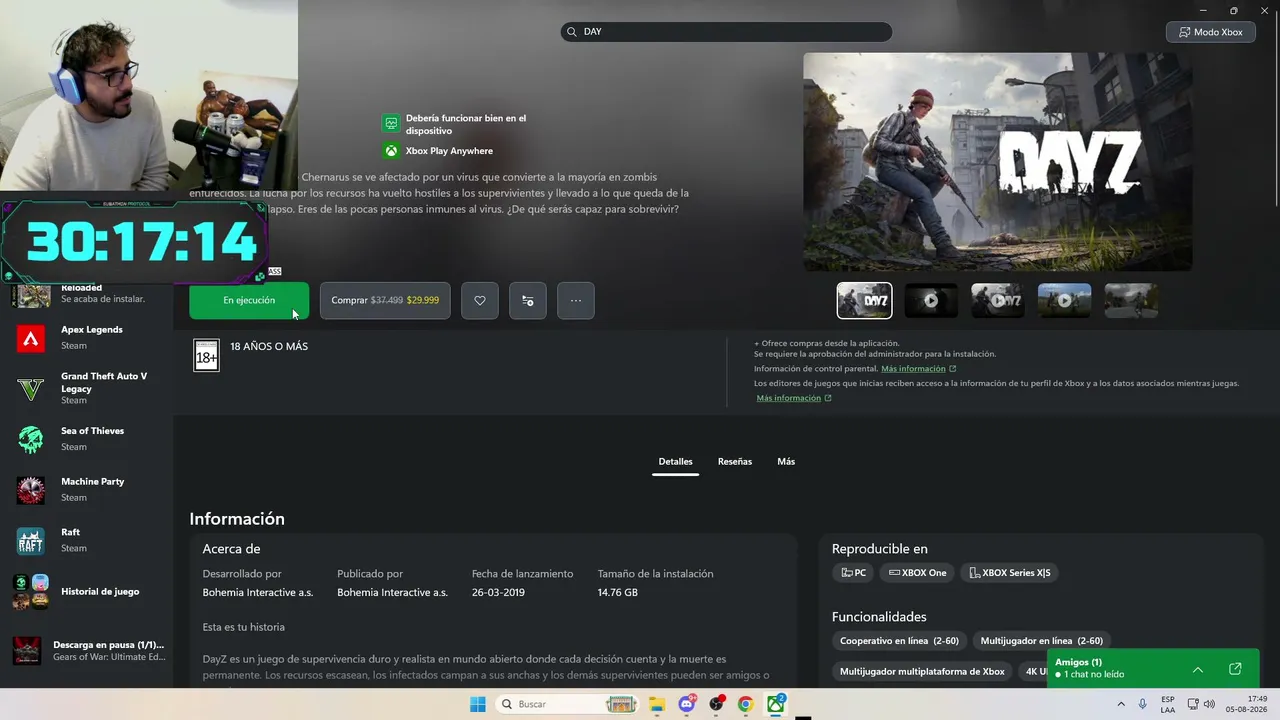The width and height of the screenshot is (1280, 720).
Task: Open Windows Start menu
Action: [478, 704]
